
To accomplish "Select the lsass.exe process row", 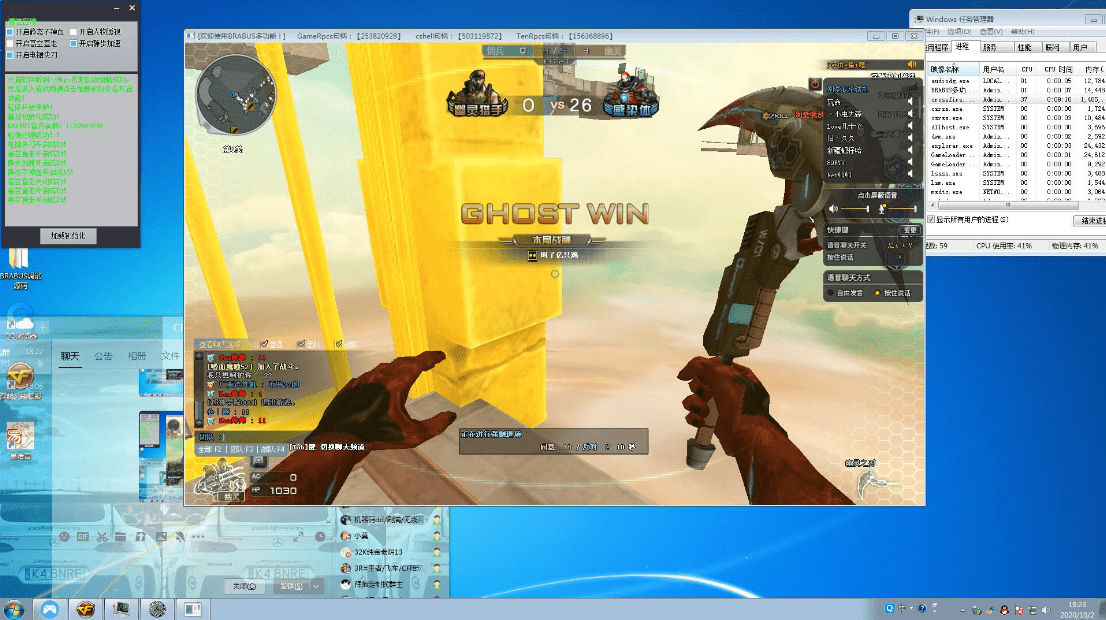I will click(1016, 173).
